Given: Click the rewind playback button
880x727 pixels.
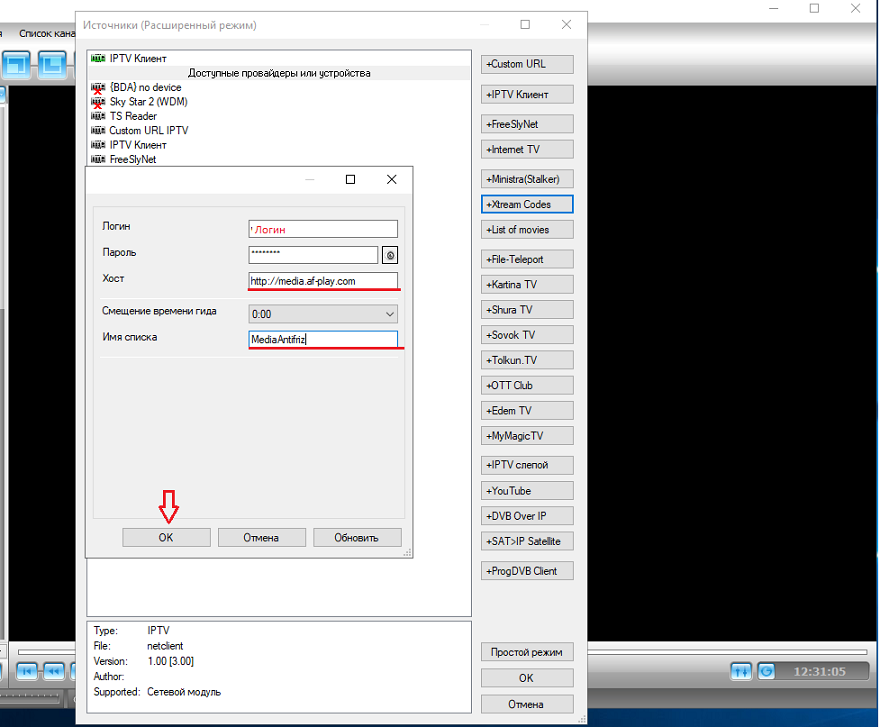Looking at the screenshot, I should tap(52, 671).
